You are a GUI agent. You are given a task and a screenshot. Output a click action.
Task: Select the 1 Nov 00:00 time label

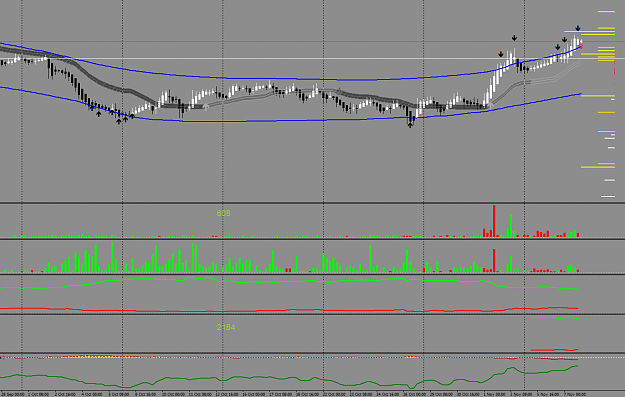click(x=495, y=394)
